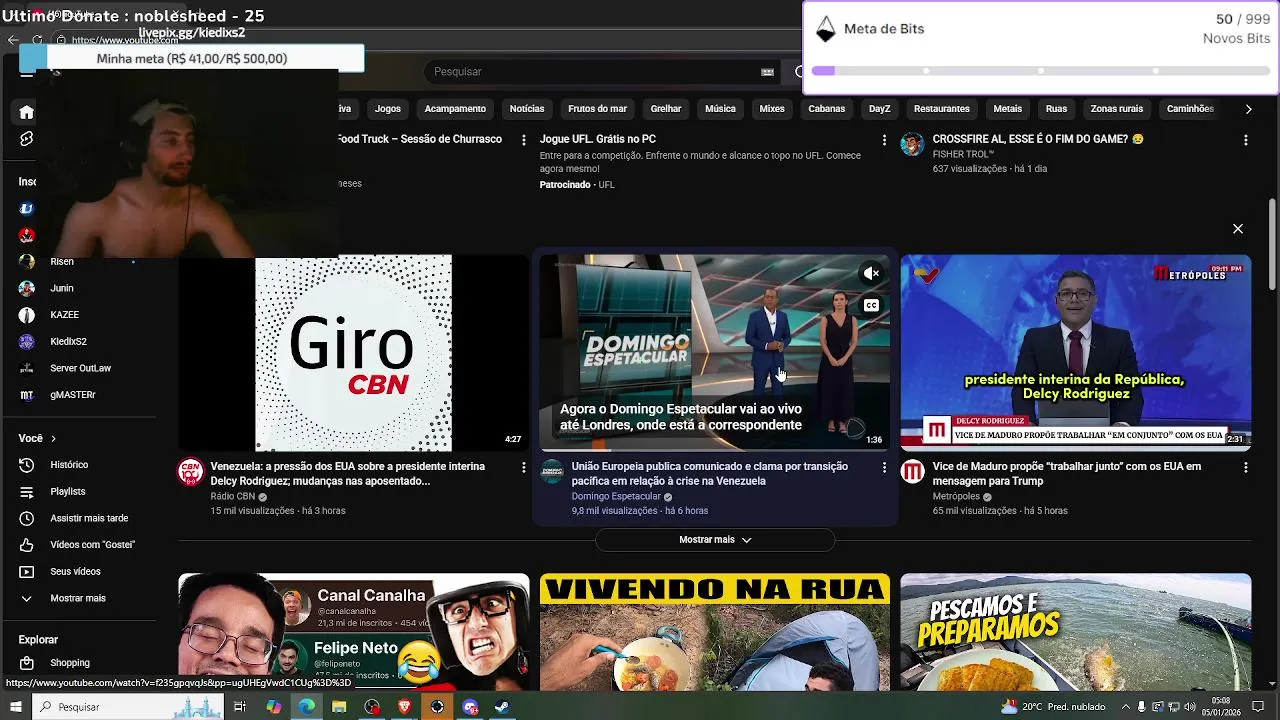Open Brave browser from the taskbar

404,707
